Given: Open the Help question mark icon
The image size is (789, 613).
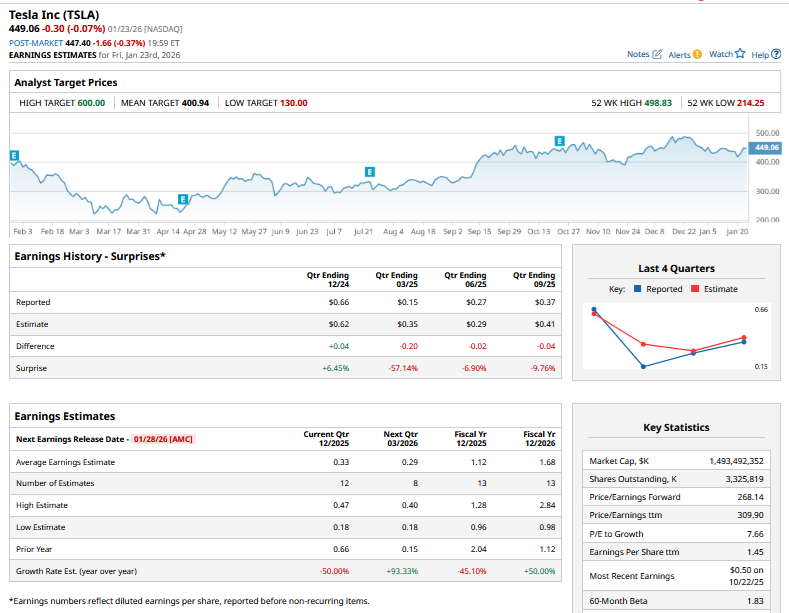Looking at the screenshot, I should point(776,54).
